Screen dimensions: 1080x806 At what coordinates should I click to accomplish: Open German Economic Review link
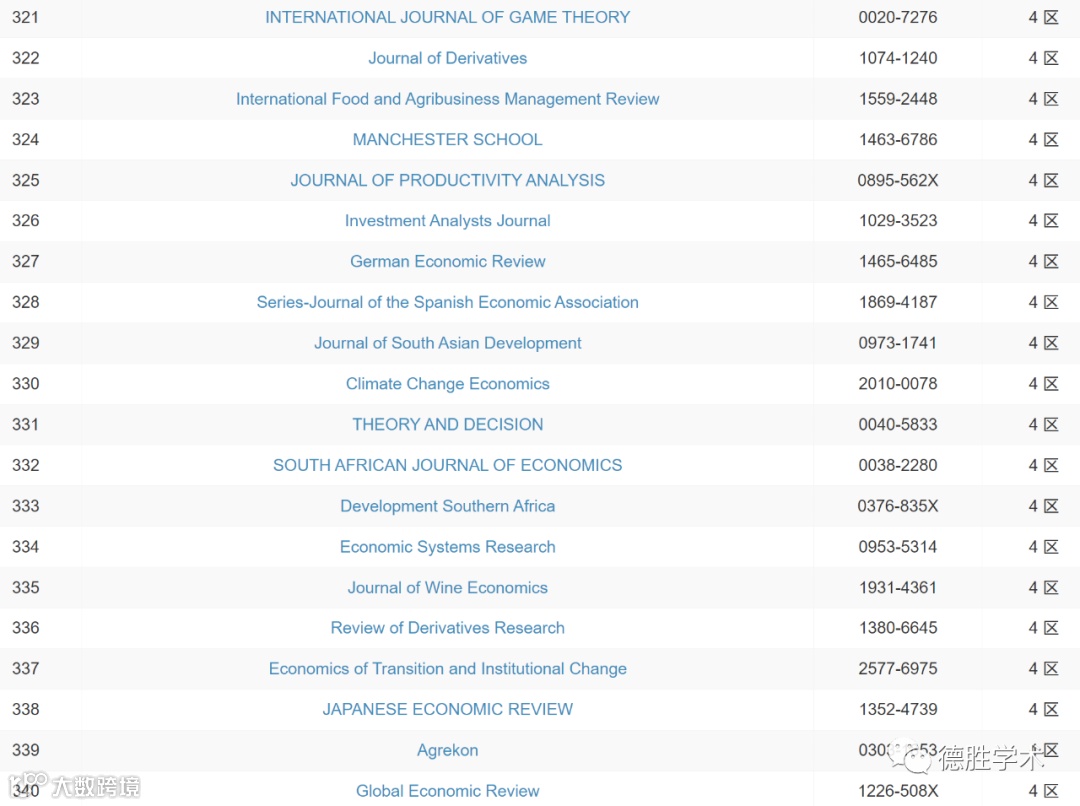pyautogui.click(x=448, y=261)
